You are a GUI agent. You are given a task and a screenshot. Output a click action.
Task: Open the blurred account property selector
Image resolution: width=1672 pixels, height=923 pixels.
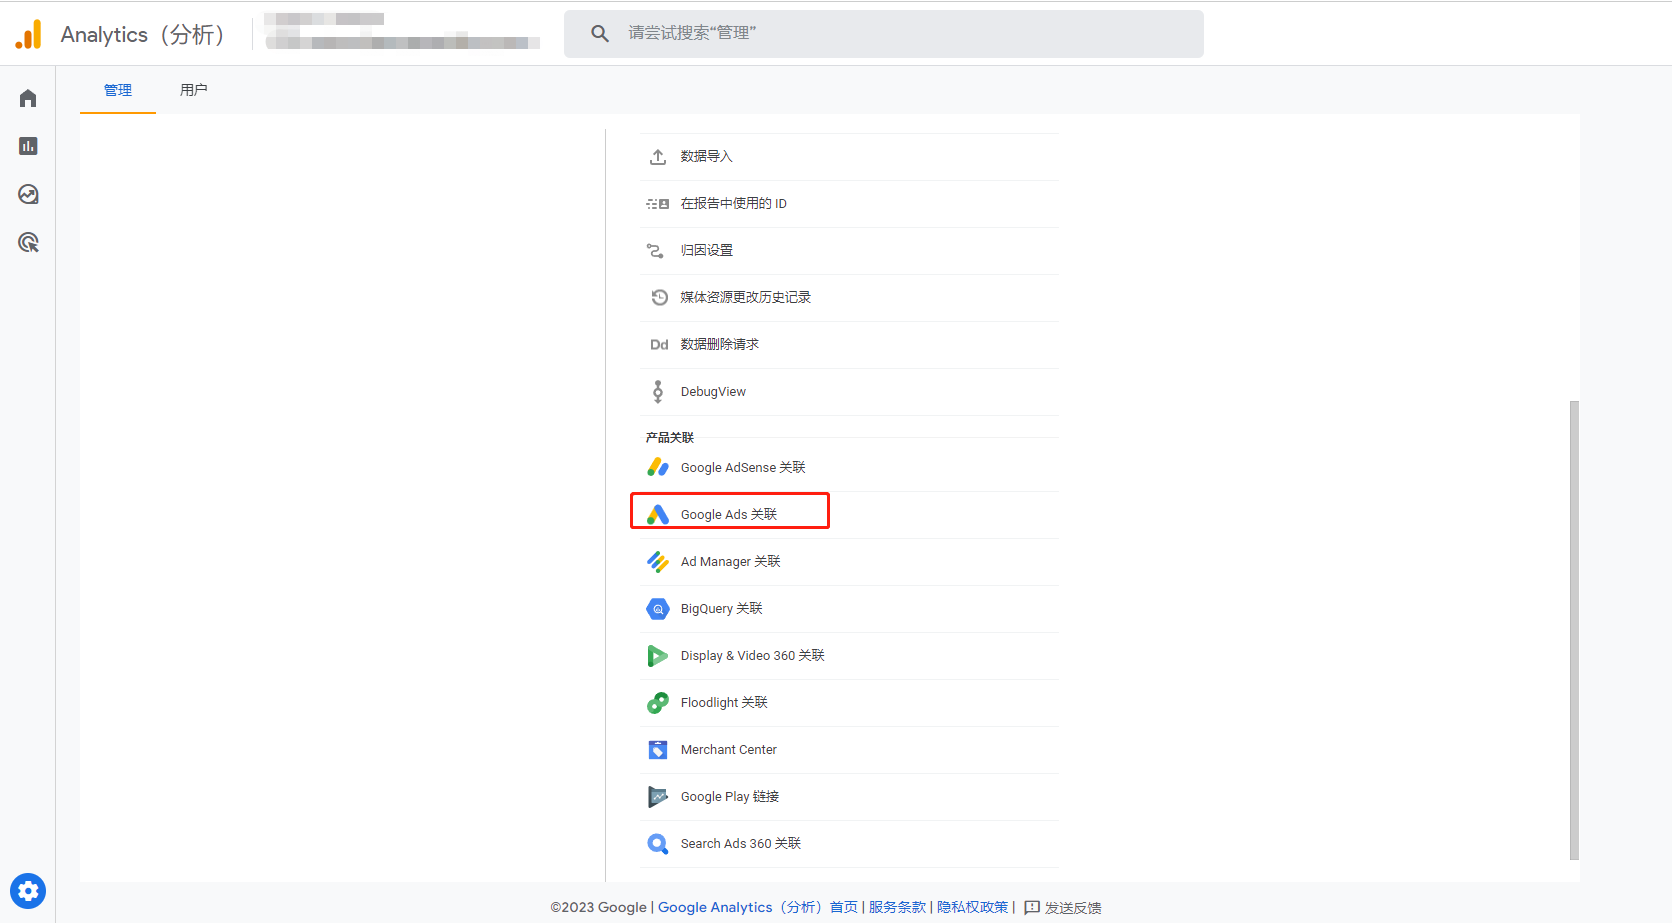point(402,31)
